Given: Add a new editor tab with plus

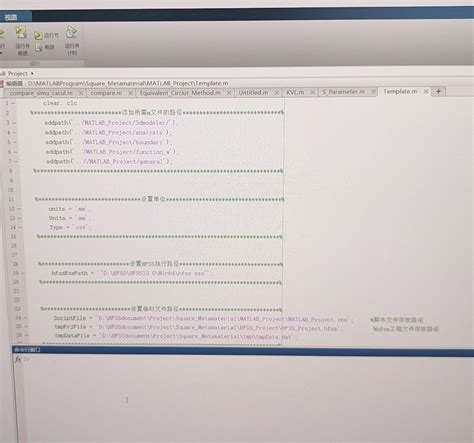Looking at the screenshot, I should [x=438, y=91].
